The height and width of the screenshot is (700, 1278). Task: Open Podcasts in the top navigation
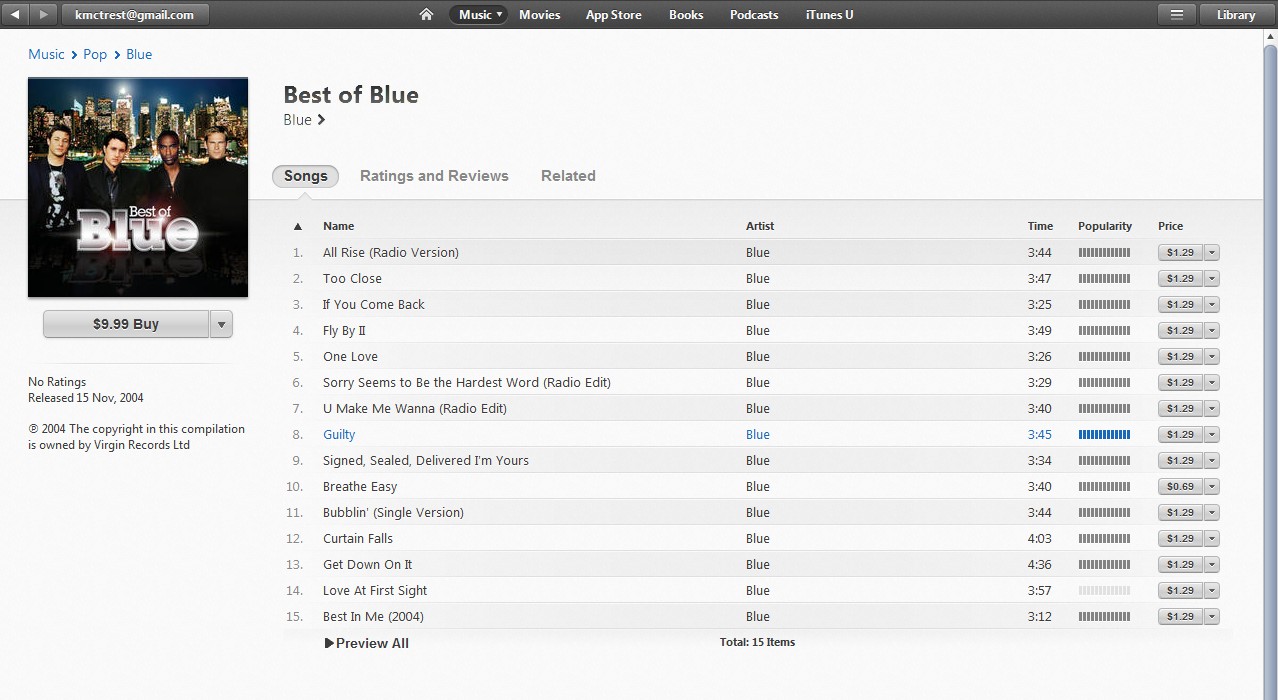point(754,15)
